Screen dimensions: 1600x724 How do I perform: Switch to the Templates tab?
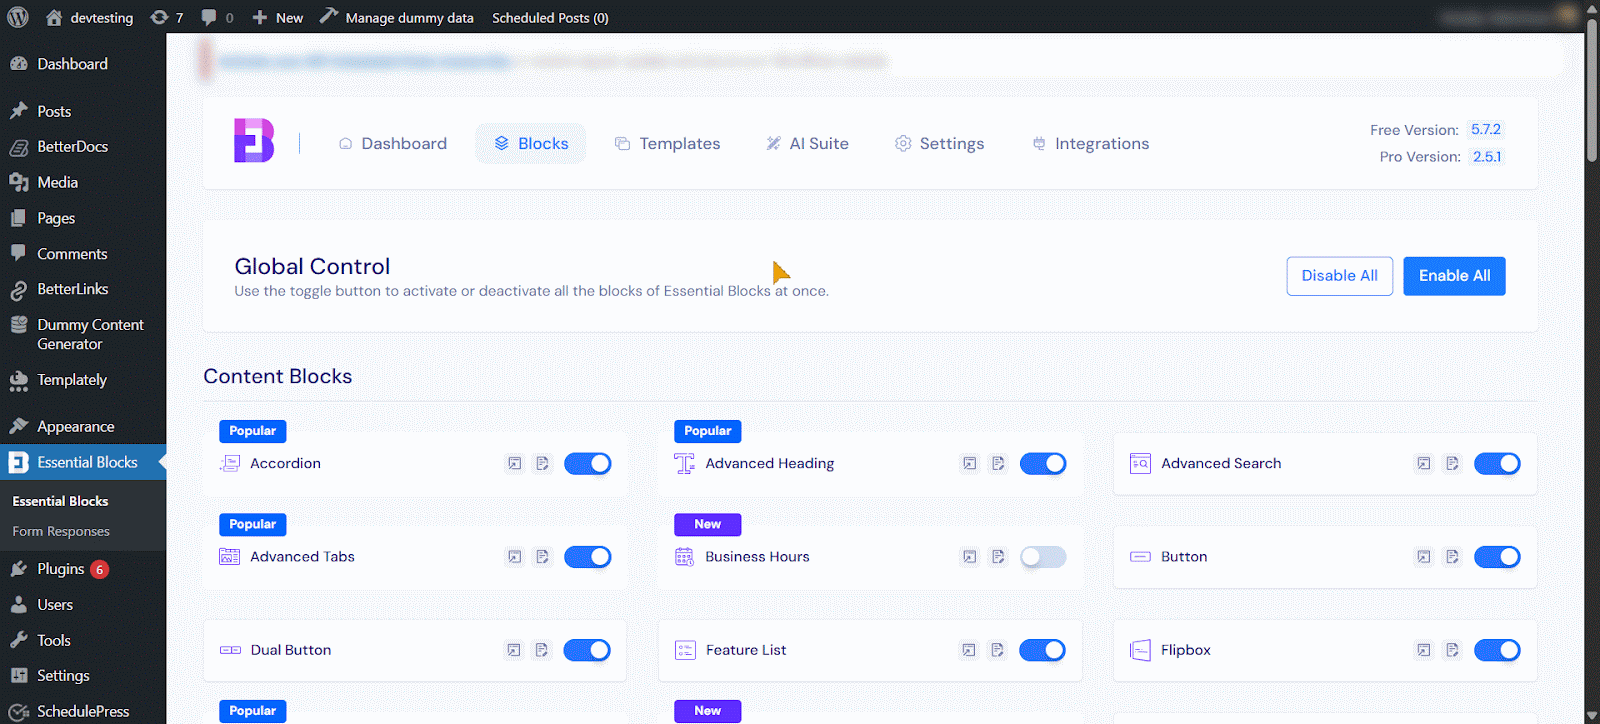coord(667,143)
